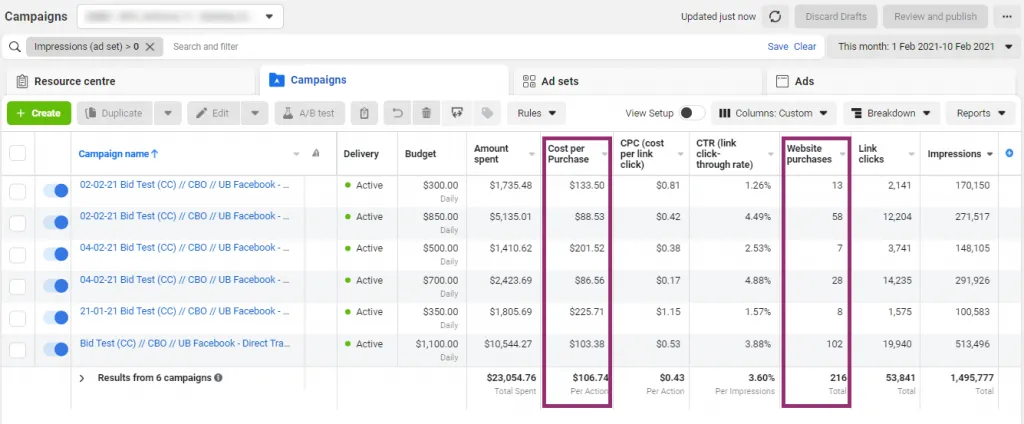This screenshot has height=424, width=1024.
Task: Click the blue plus add column icon
Action: click(1009, 153)
